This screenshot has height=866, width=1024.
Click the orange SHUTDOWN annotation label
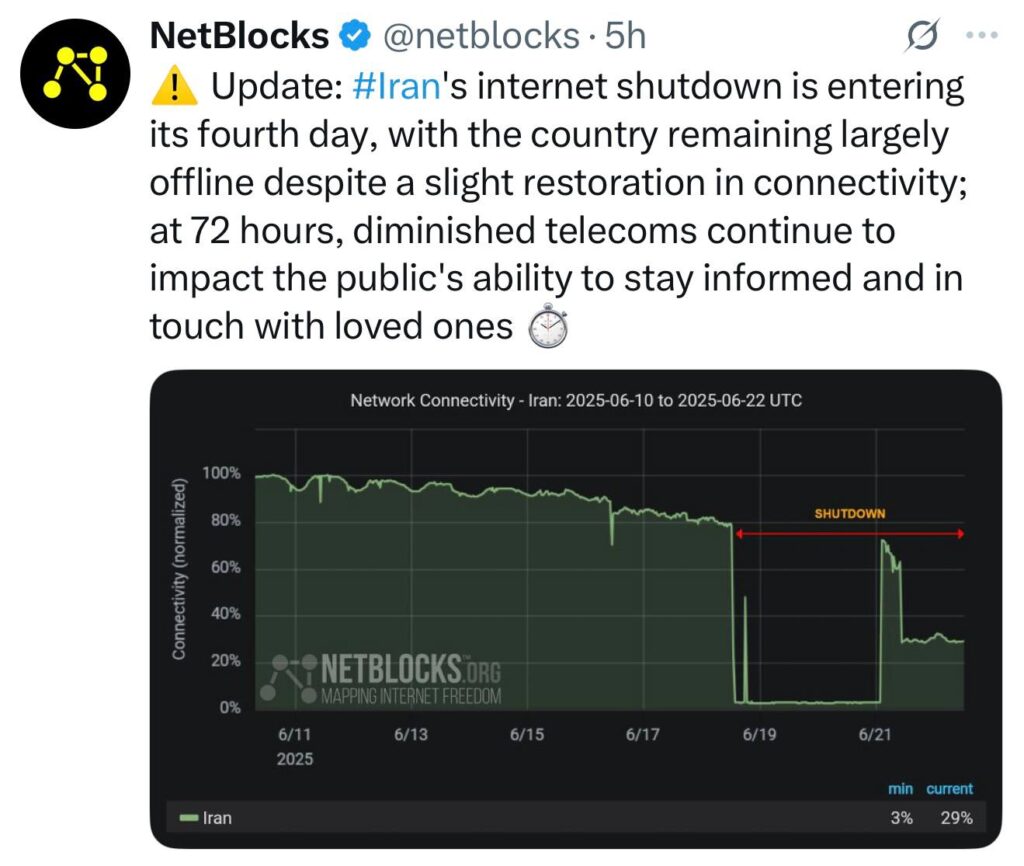pyautogui.click(x=850, y=514)
